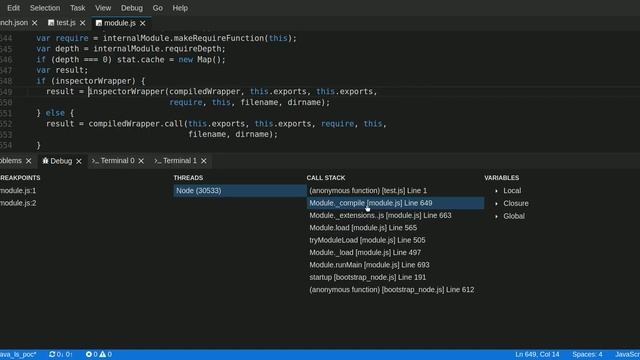Switch to the test.js editor tab
The image size is (640, 360).
66,23
